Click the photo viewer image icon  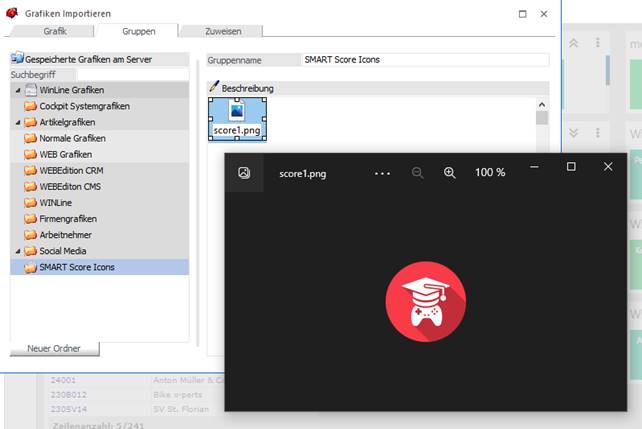point(244,172)
